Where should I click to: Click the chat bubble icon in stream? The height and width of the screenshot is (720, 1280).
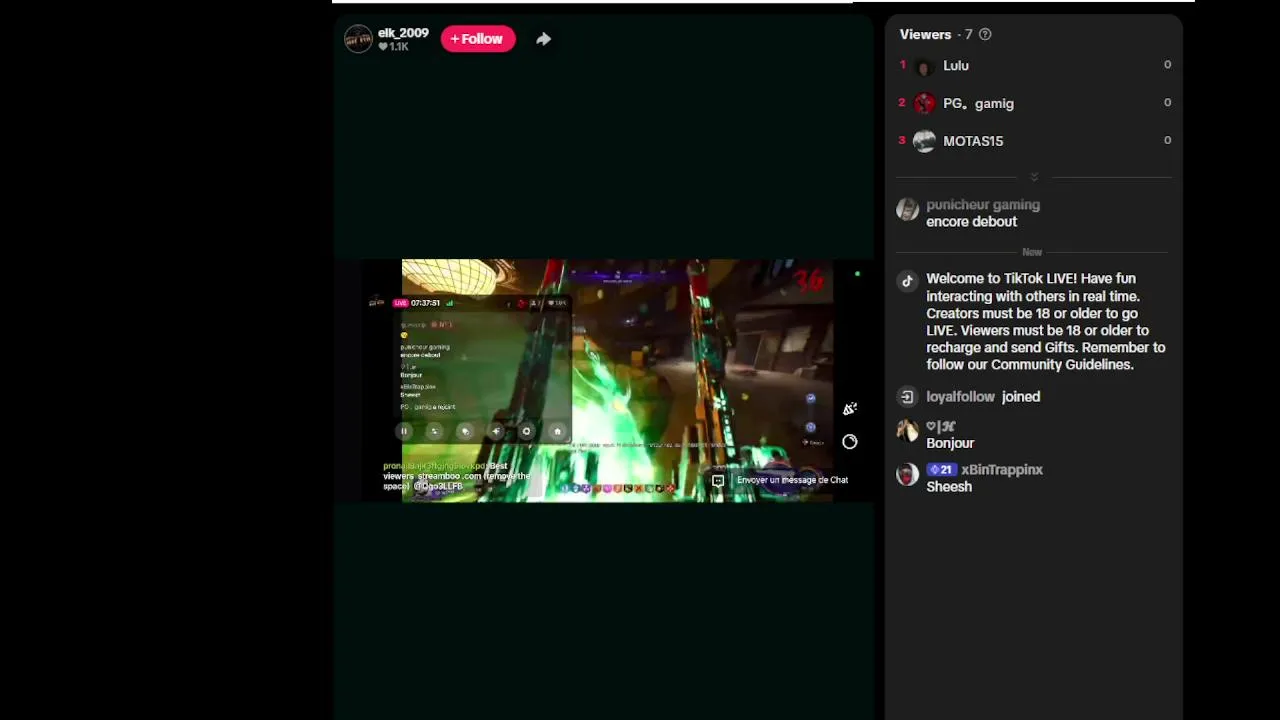[x=718, y=481]
